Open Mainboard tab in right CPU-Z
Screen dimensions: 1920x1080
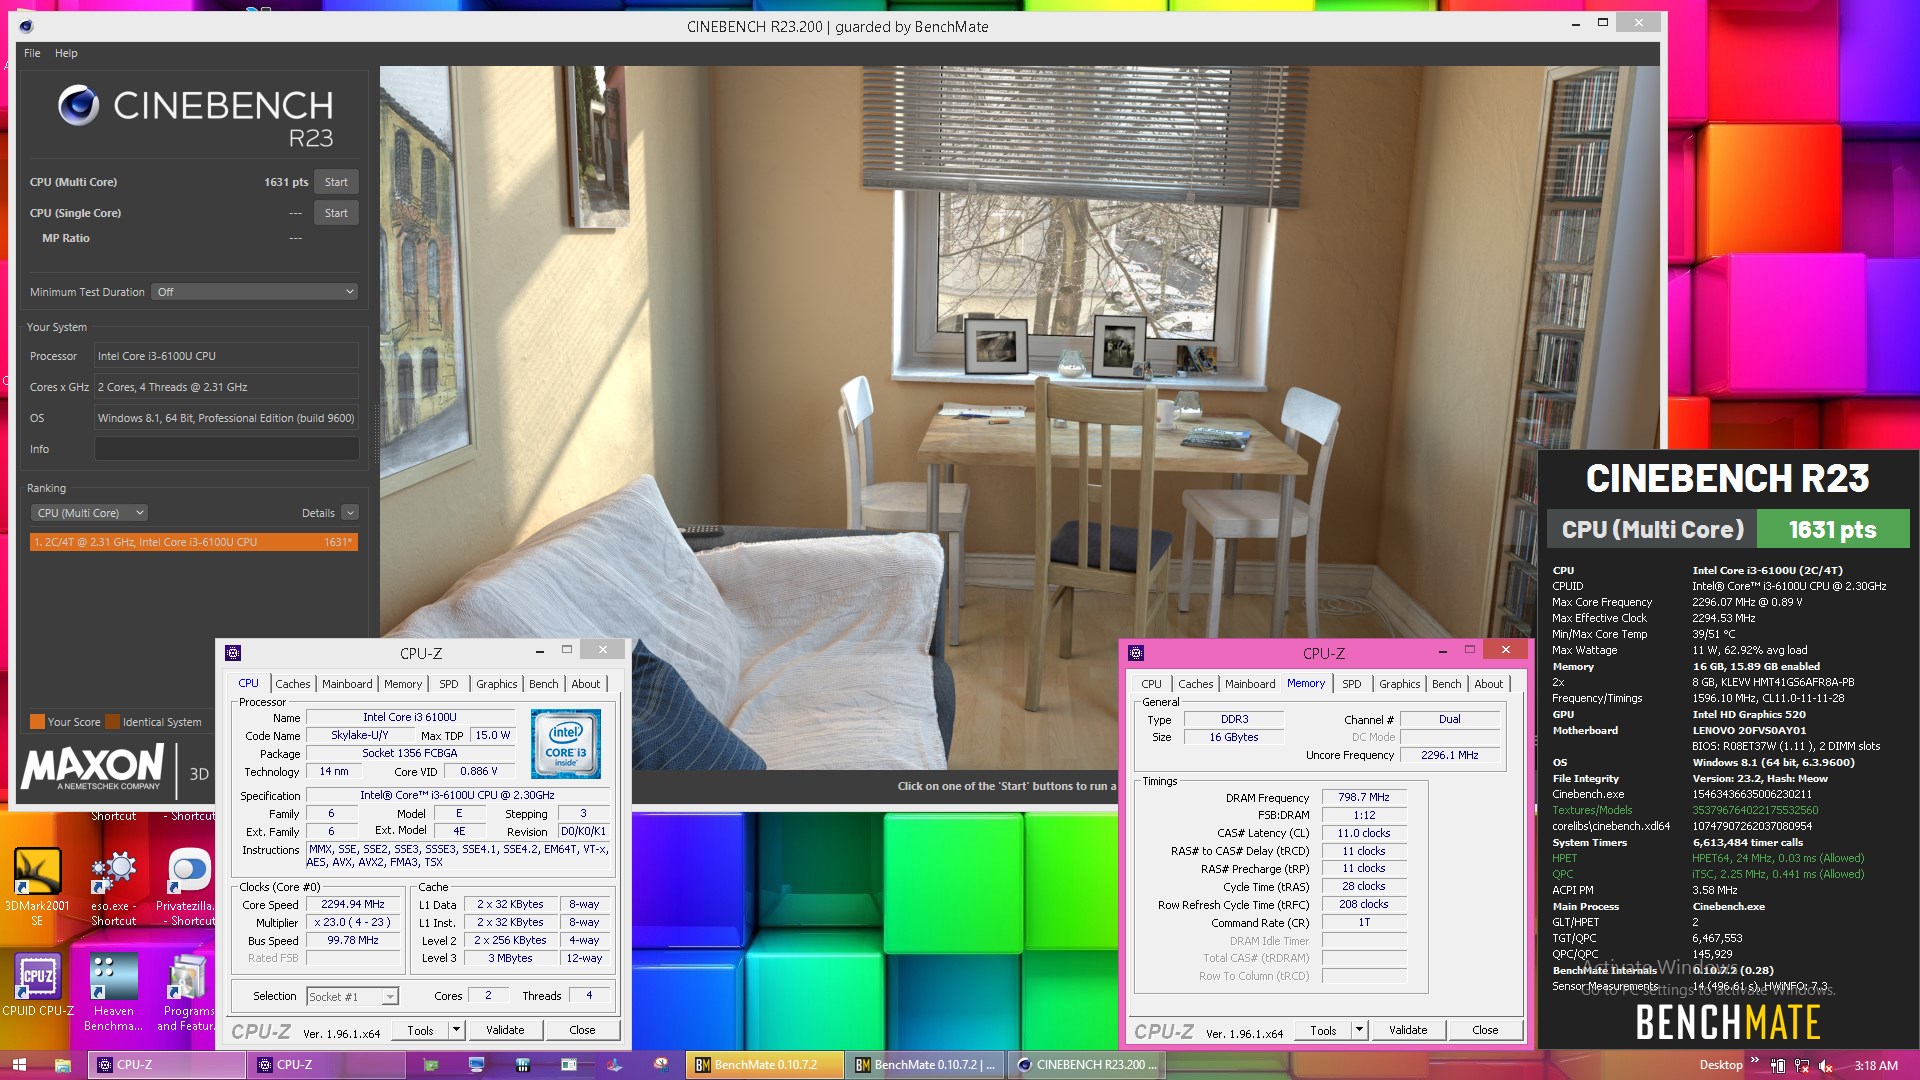[1250, 684]
